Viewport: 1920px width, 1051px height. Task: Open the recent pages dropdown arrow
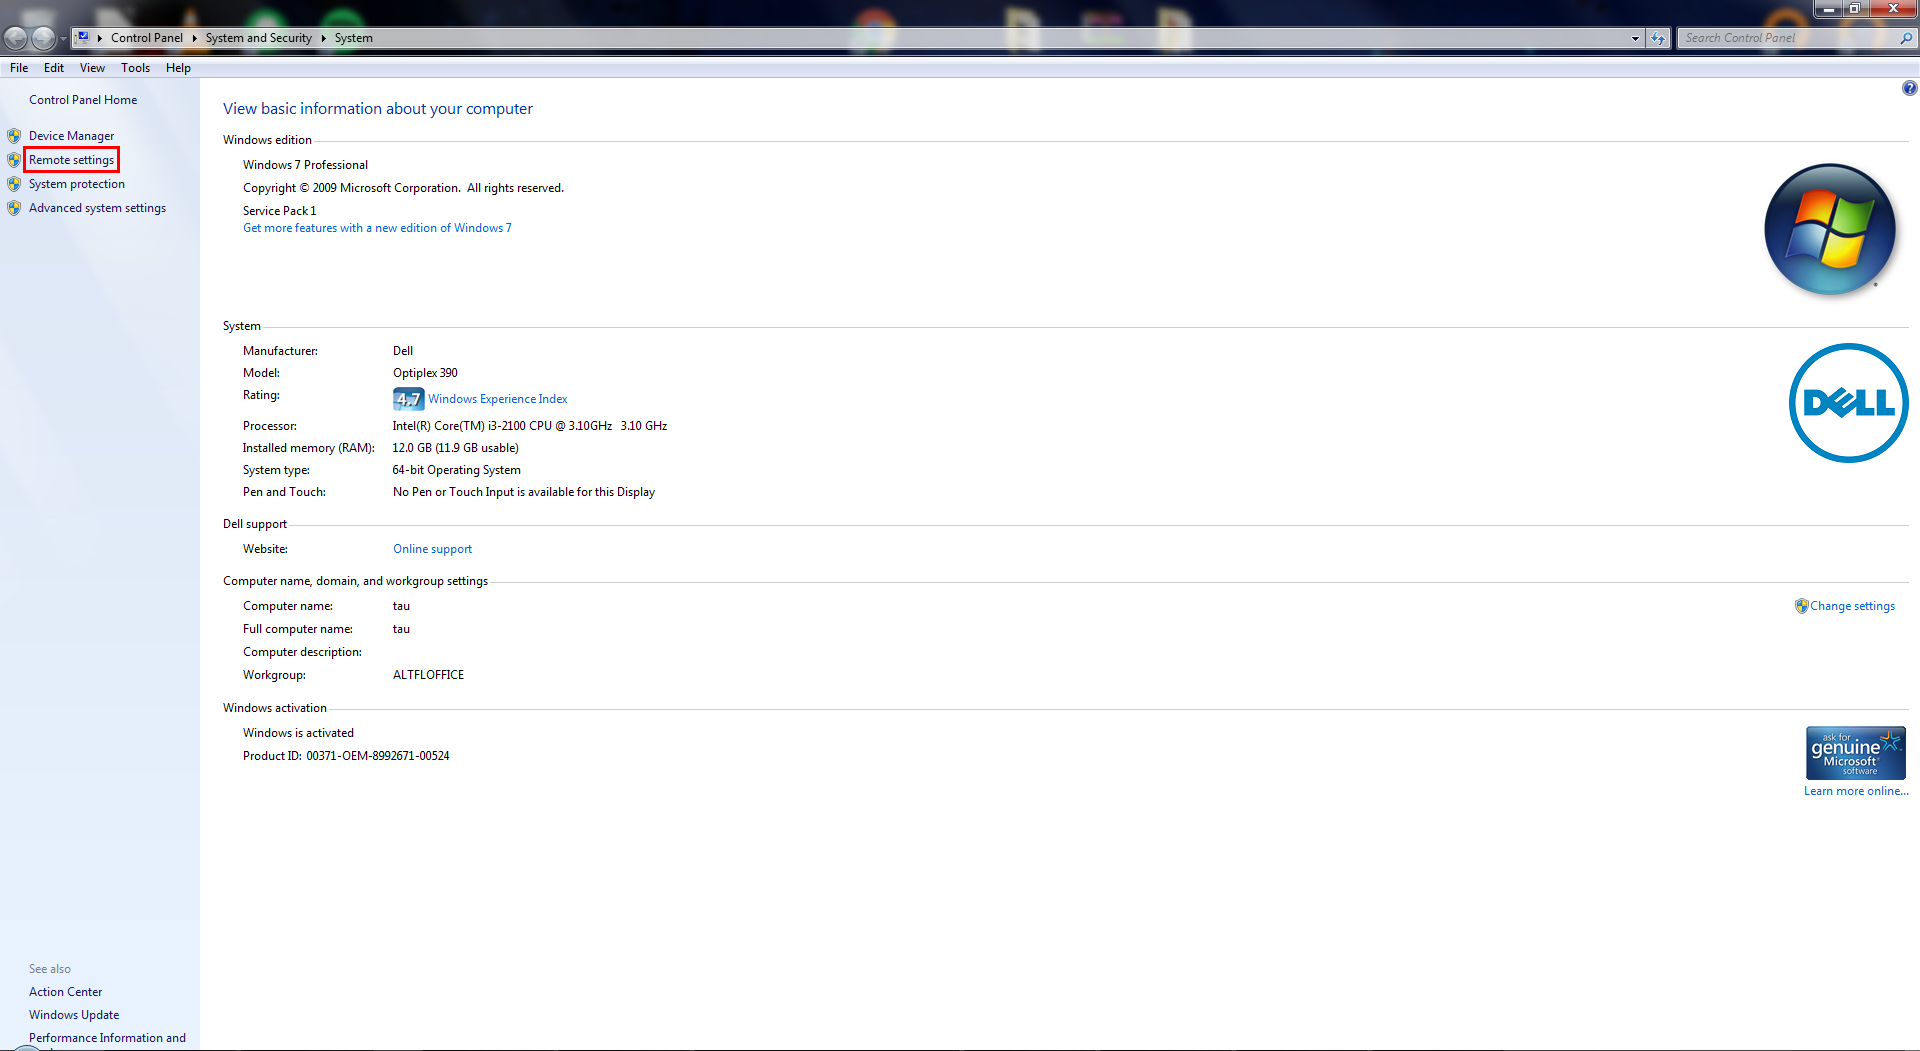63,39
